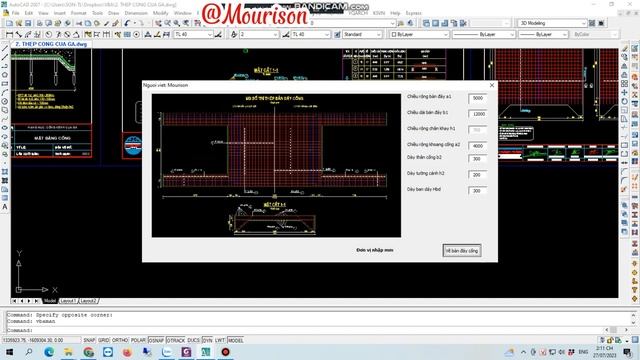Open the 3D Modeling workspace dropdown

(552, 23)
